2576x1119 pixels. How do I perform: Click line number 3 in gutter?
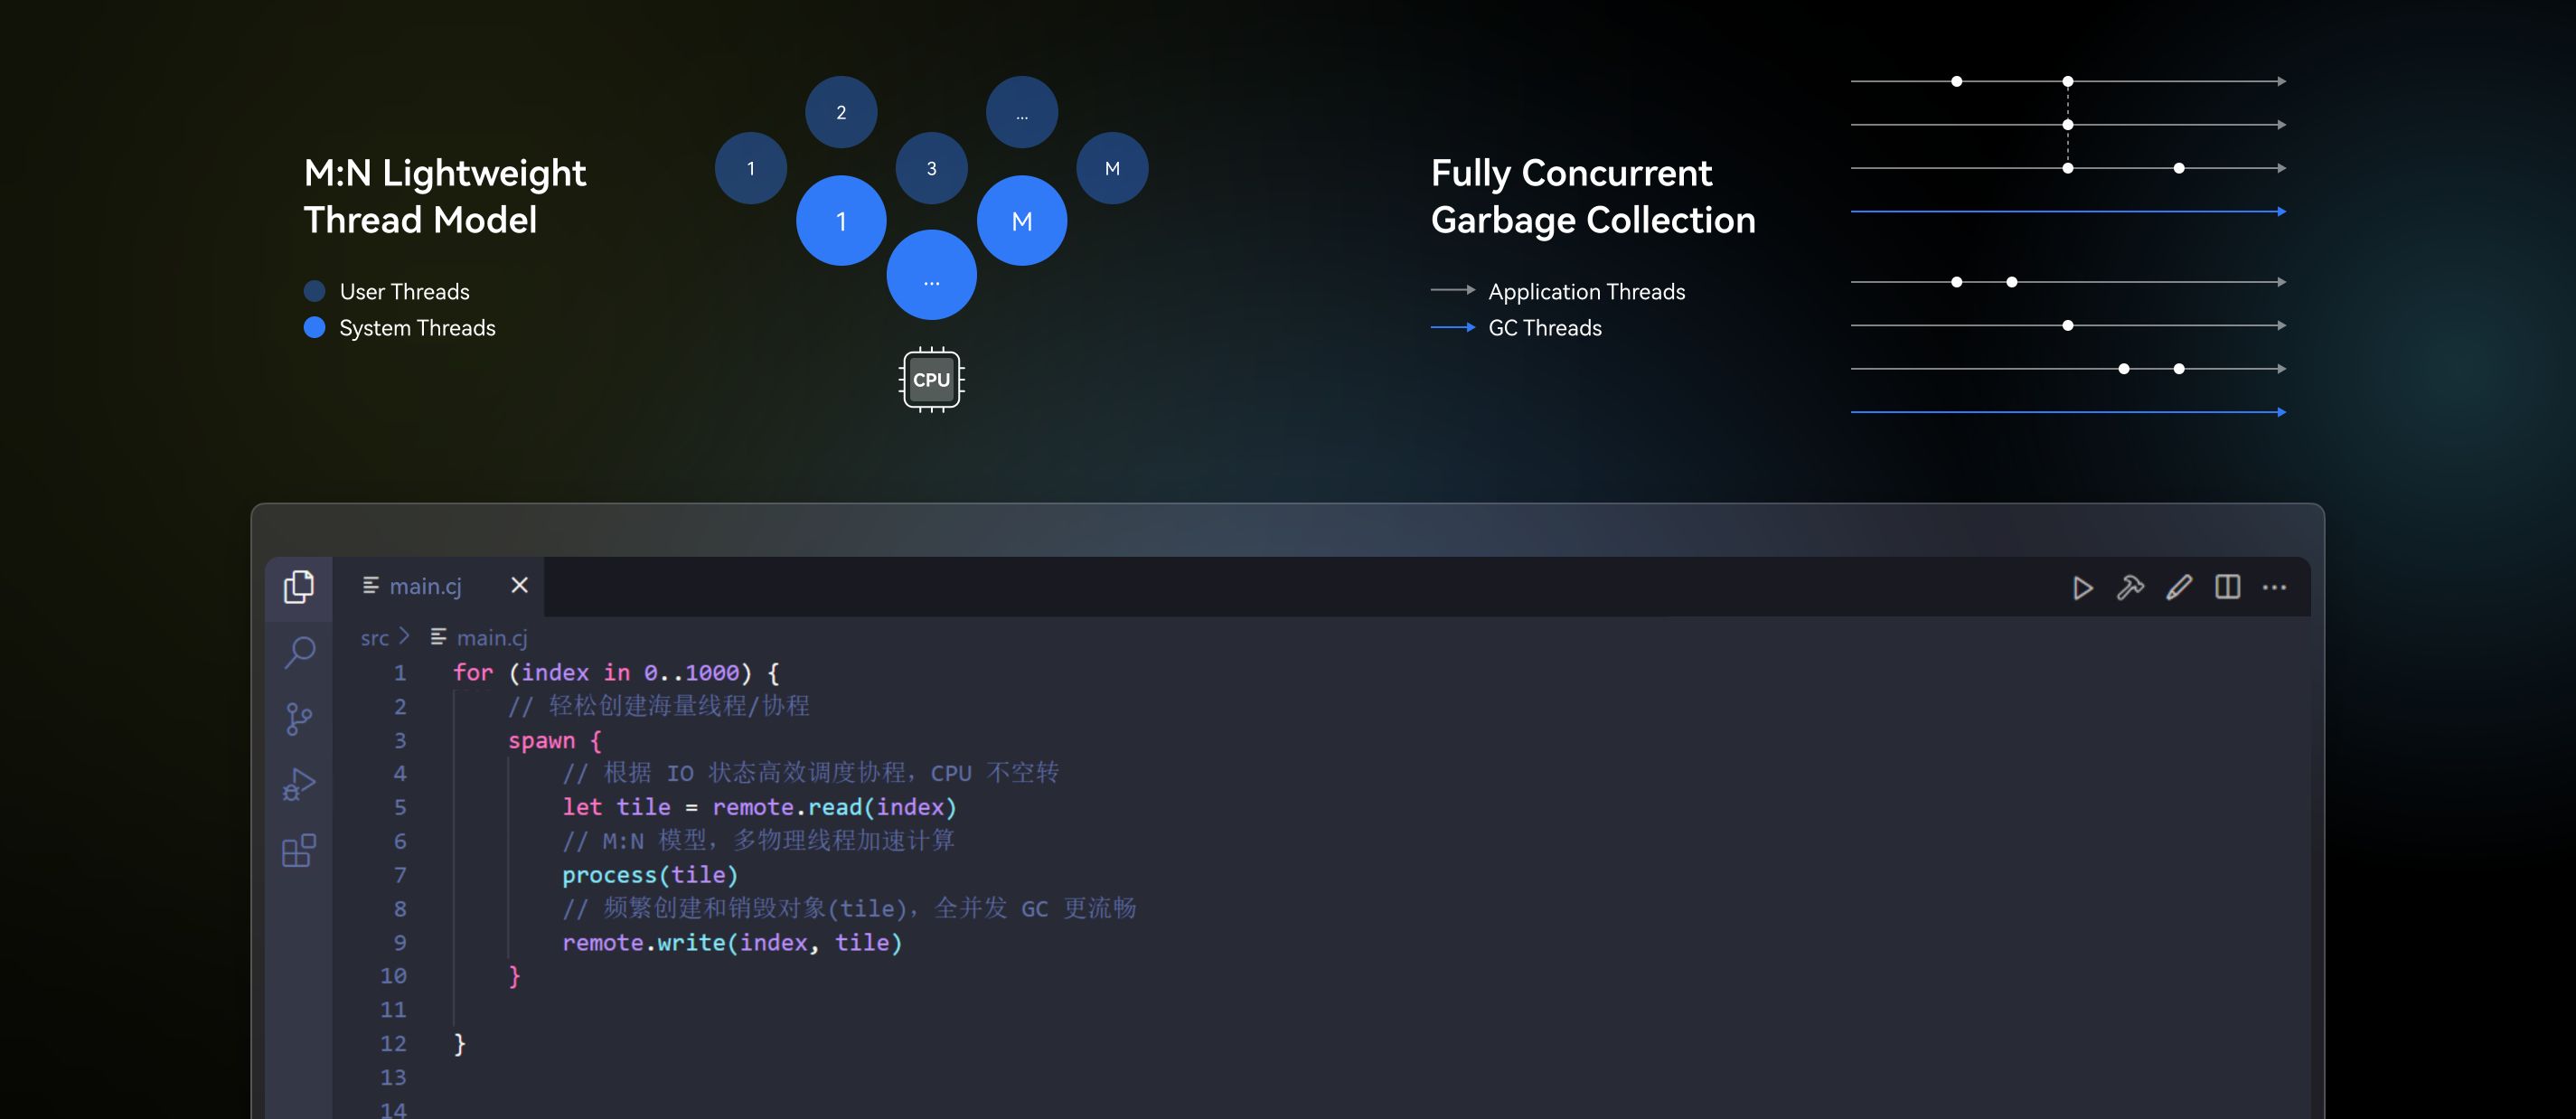point(400,741)
